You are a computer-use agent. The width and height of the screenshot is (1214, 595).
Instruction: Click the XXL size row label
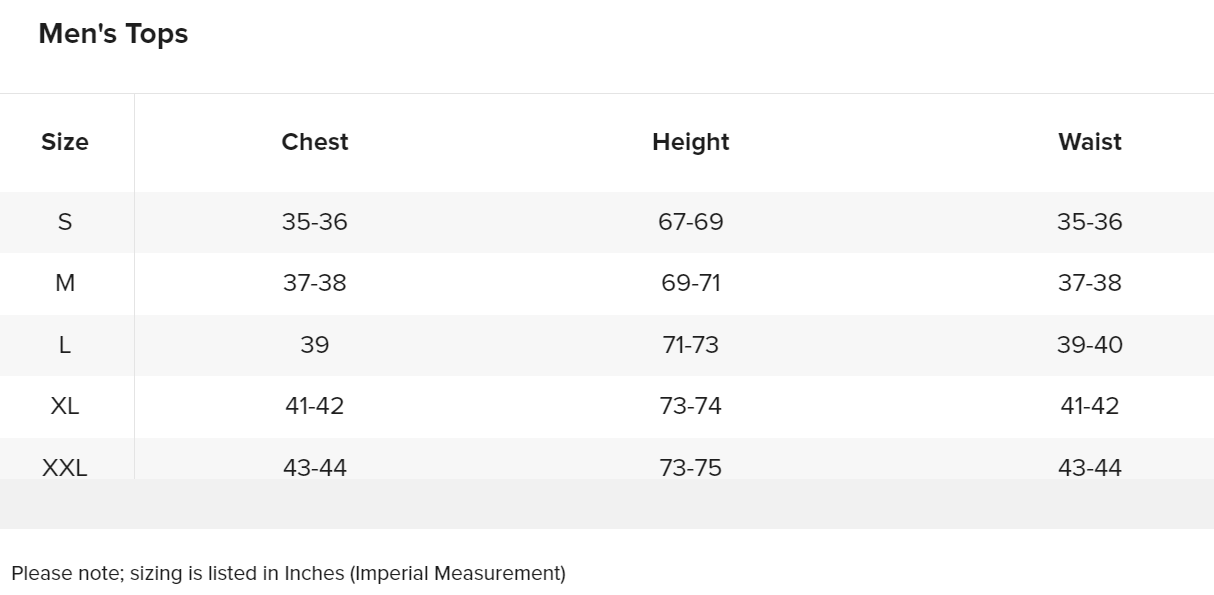click(x=65, y=467)
